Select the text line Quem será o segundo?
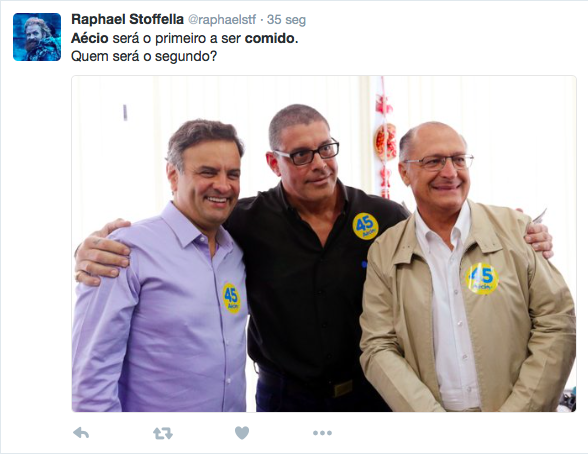This screenshot has height=454, width=588. (144, 57)
